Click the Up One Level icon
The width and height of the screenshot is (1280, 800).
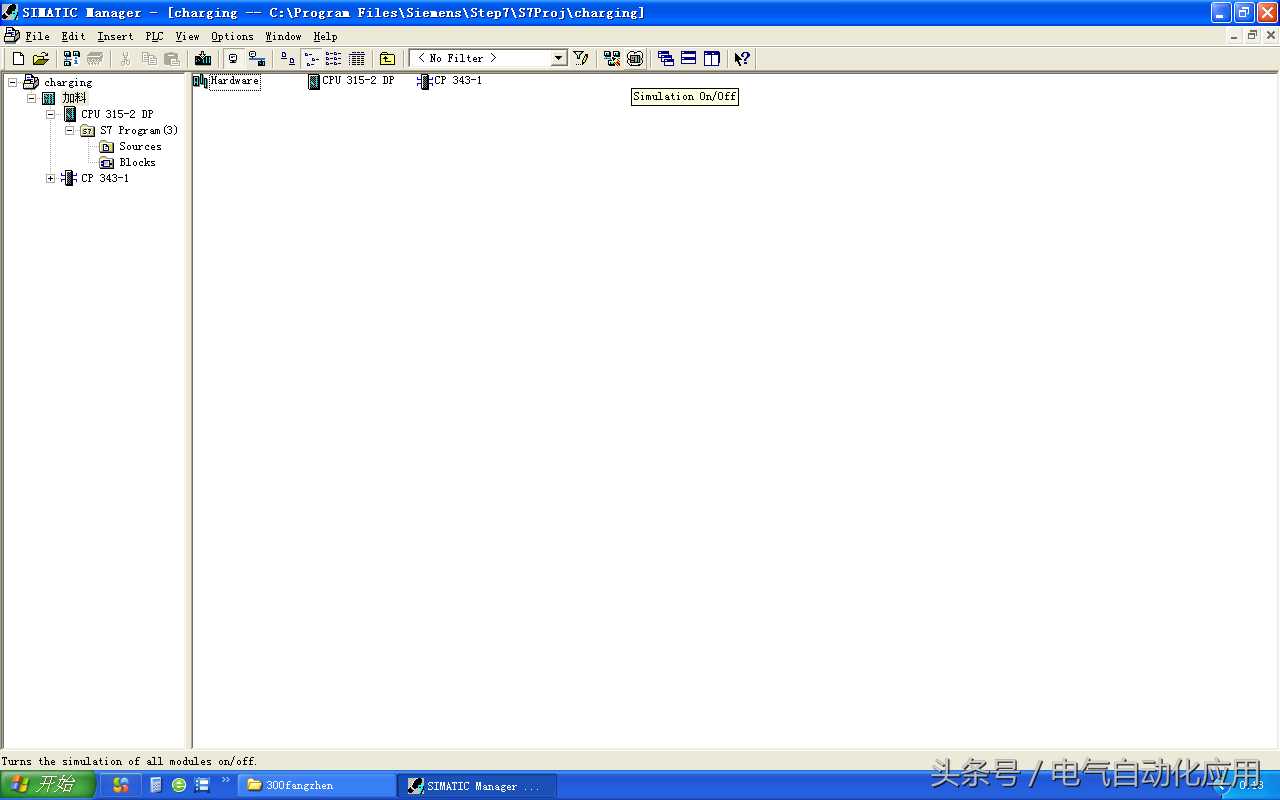click(x=388, y=59)
